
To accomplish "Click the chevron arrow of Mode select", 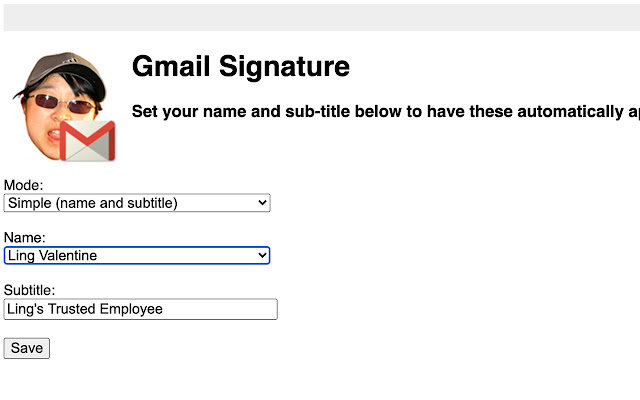I will tap(262, 203).
